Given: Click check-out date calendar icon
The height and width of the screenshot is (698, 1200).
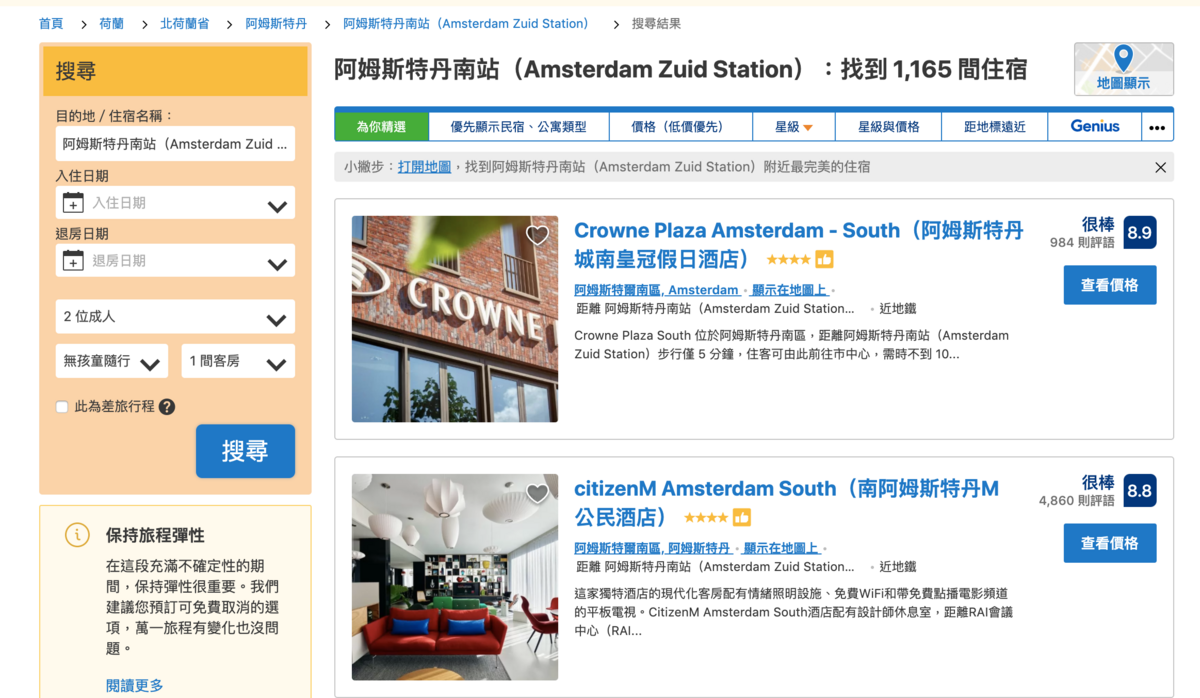Looking at the screenshot, I should pos(73,261).
